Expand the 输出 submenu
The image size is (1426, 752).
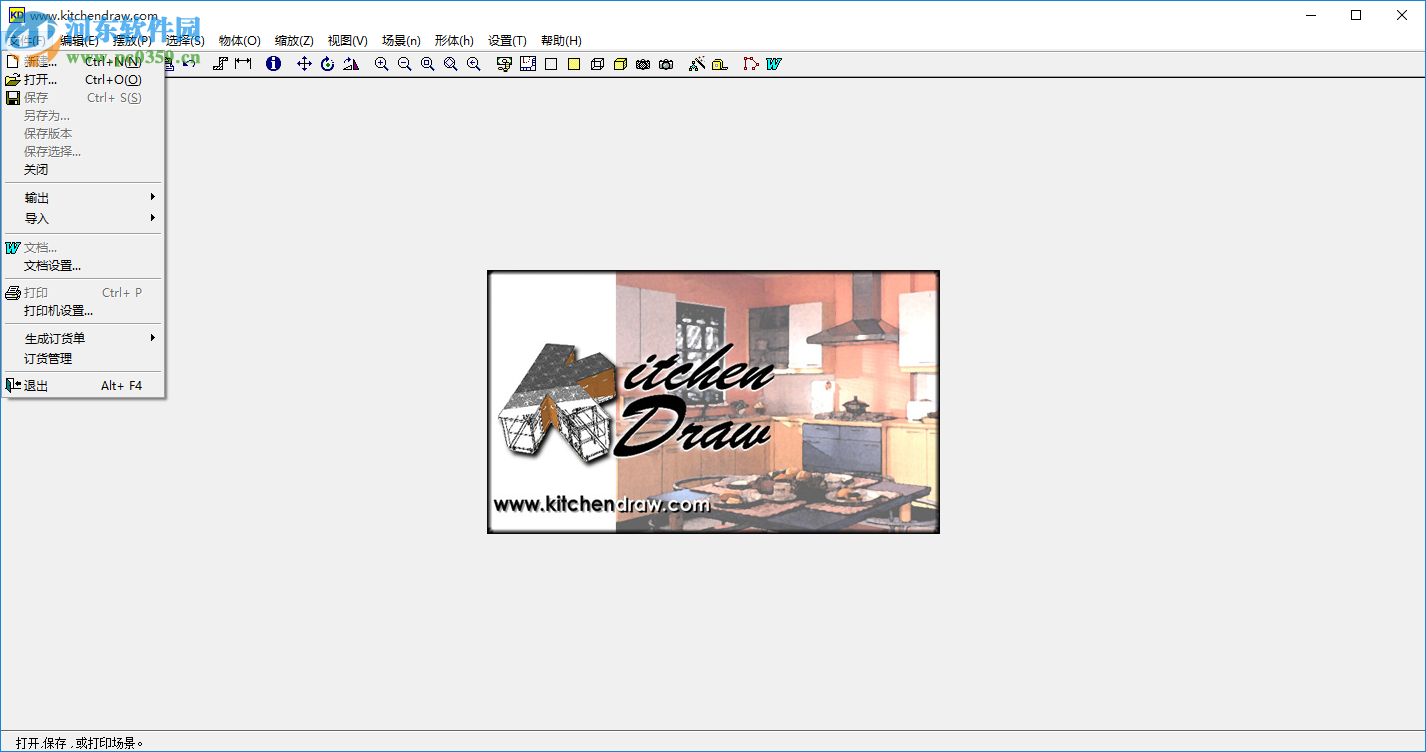coord(84,198)
